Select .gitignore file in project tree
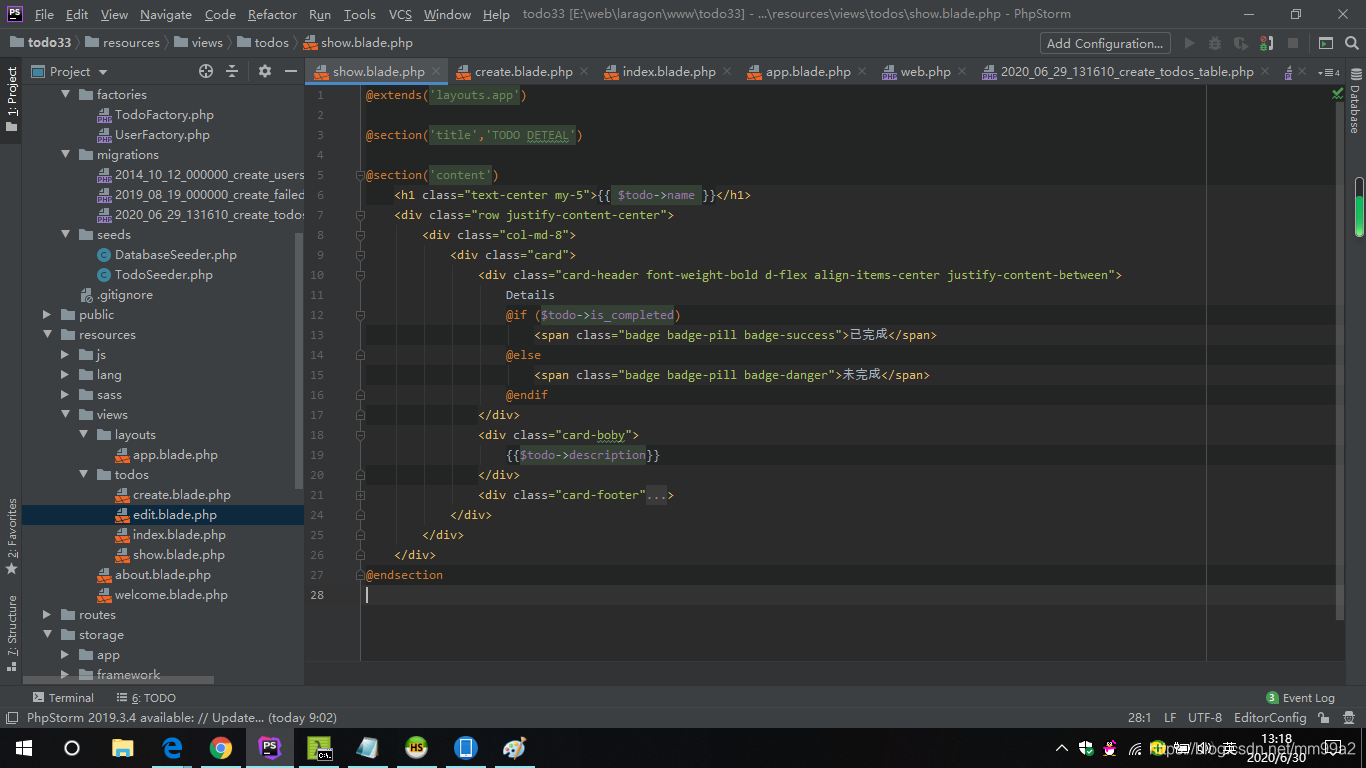Screen dimensions: 1366x768 [x=125, y=295]
